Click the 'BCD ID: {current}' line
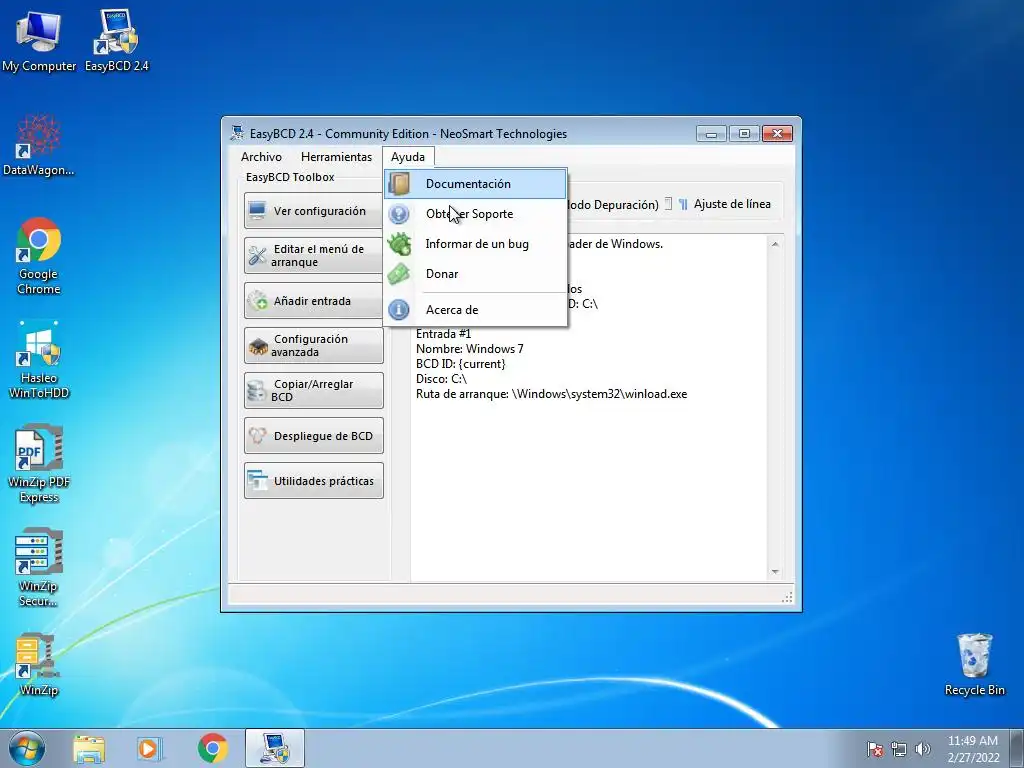The image size is (1024, 768). 460,364
